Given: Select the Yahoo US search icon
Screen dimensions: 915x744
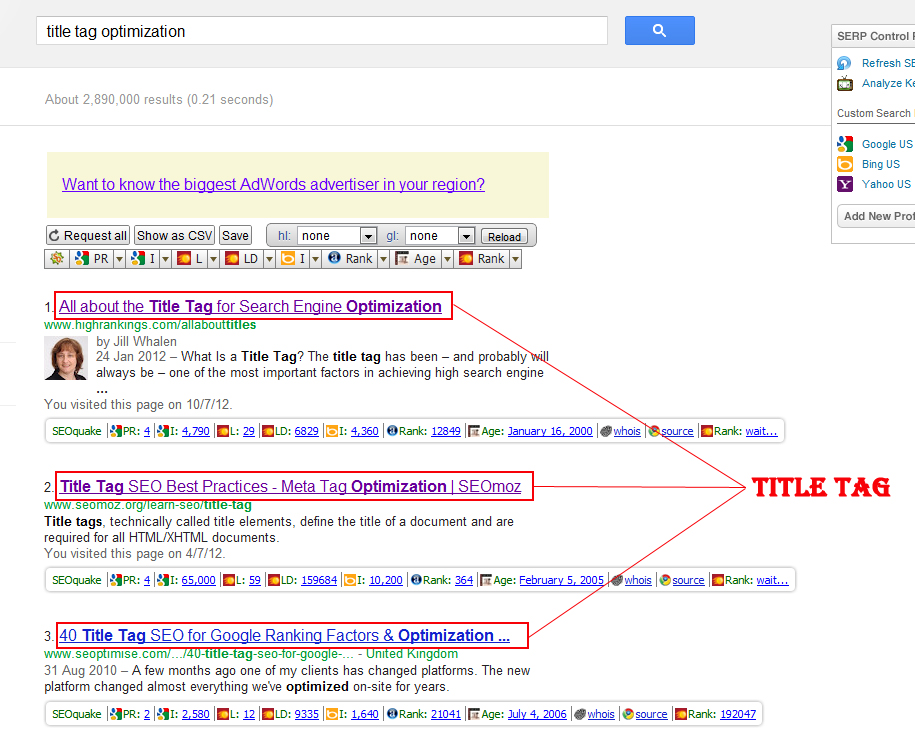Looking at the screenshot, I should click(x=845, y=184).
